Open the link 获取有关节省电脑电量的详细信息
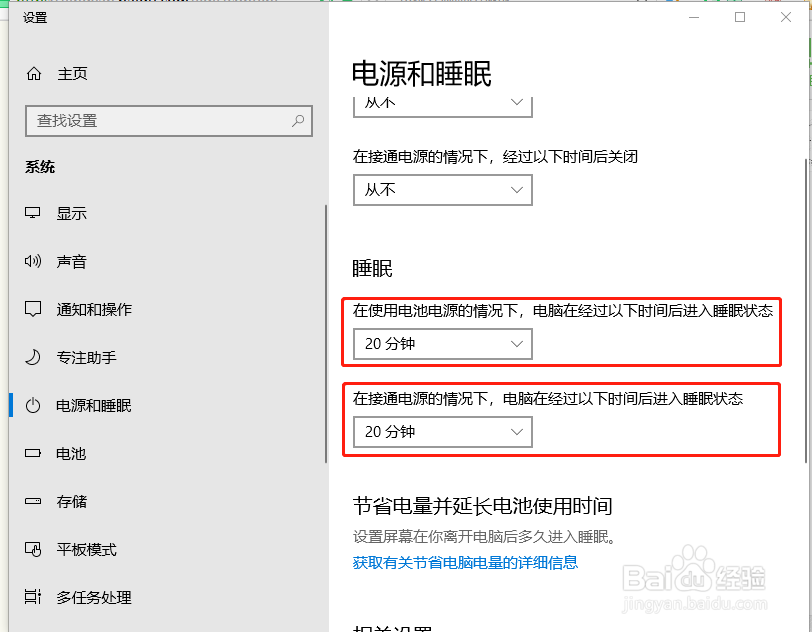The width and height of the screenshot is (812, 632). point(465,562)
